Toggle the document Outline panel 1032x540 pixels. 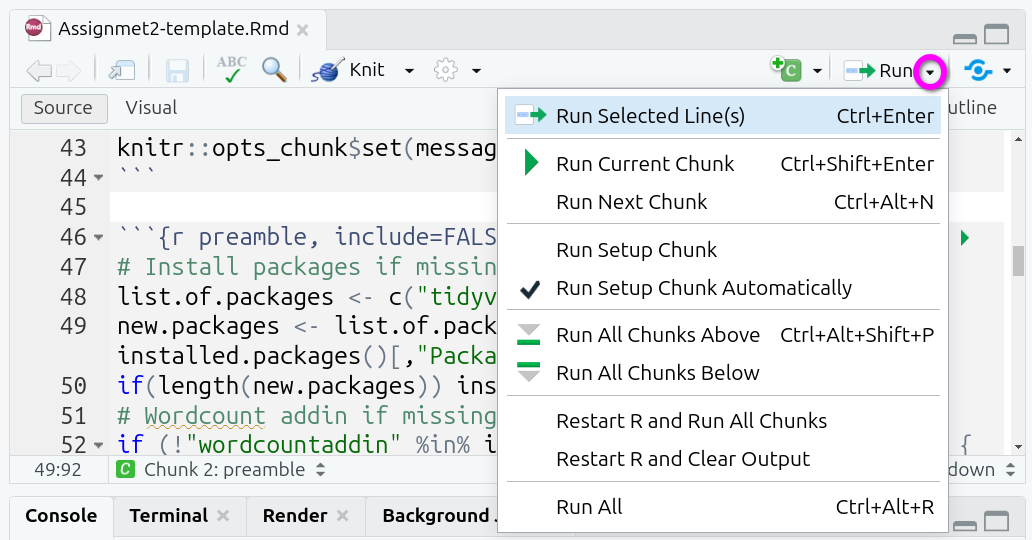point(973,108)
